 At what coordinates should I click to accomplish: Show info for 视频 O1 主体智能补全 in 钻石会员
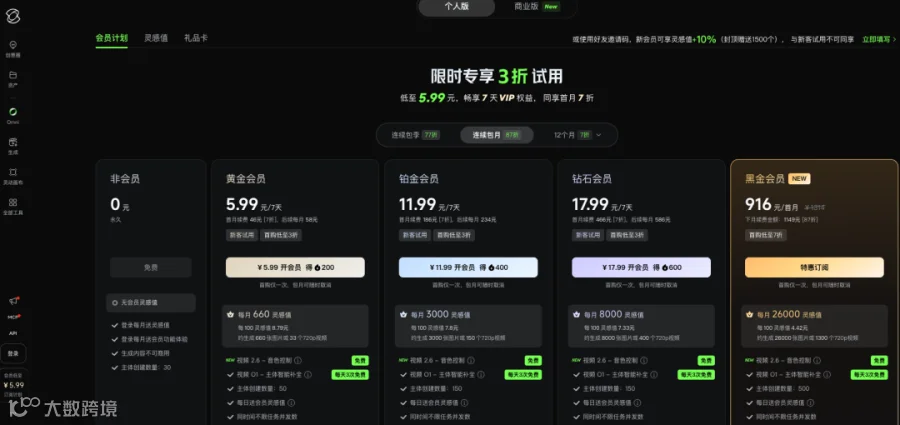point(654,375)
